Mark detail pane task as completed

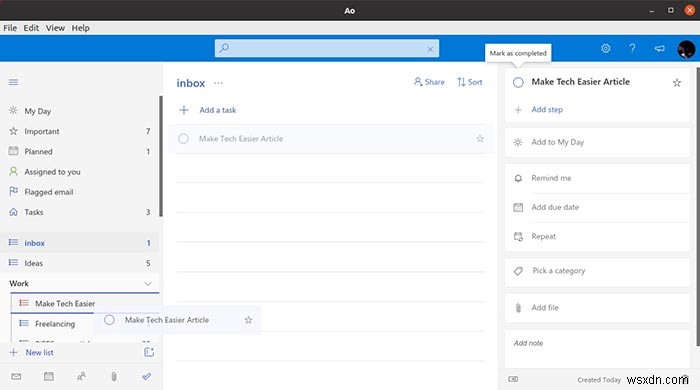point(518,83)
